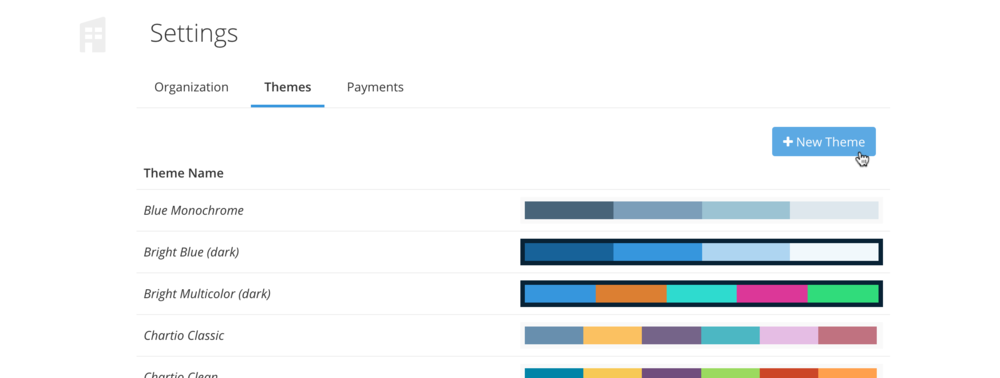Select the Bright Multicolor (dark) theme row
Image resolution: width=1000 pixels, height=378 pixels.
[513, 294]
